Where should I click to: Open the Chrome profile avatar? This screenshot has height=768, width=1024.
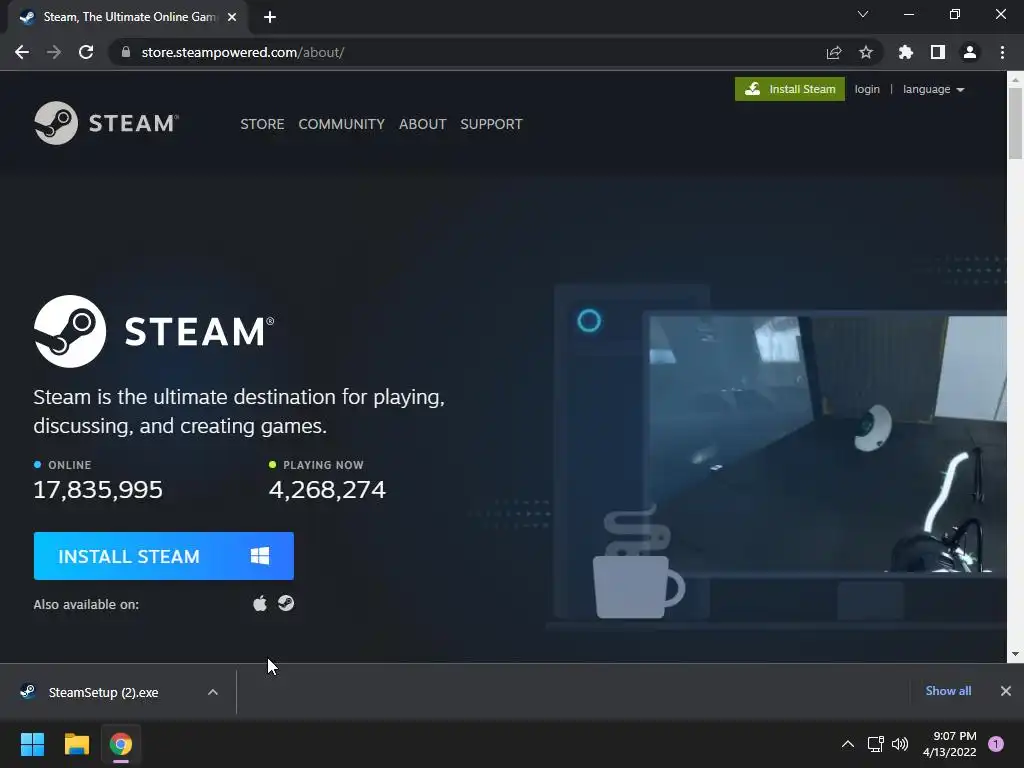click(x=970, y=52)
